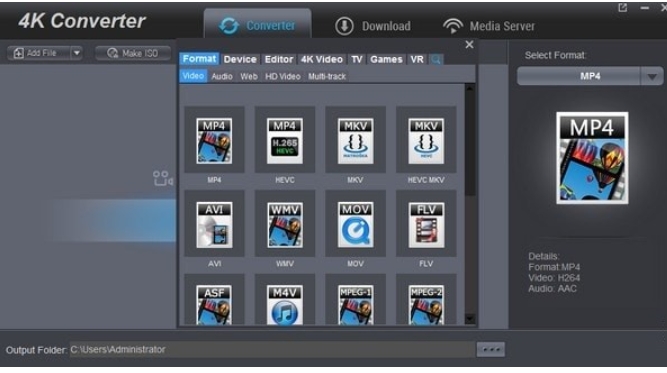Click the format list scrollbar thumb

click(470, 145)
